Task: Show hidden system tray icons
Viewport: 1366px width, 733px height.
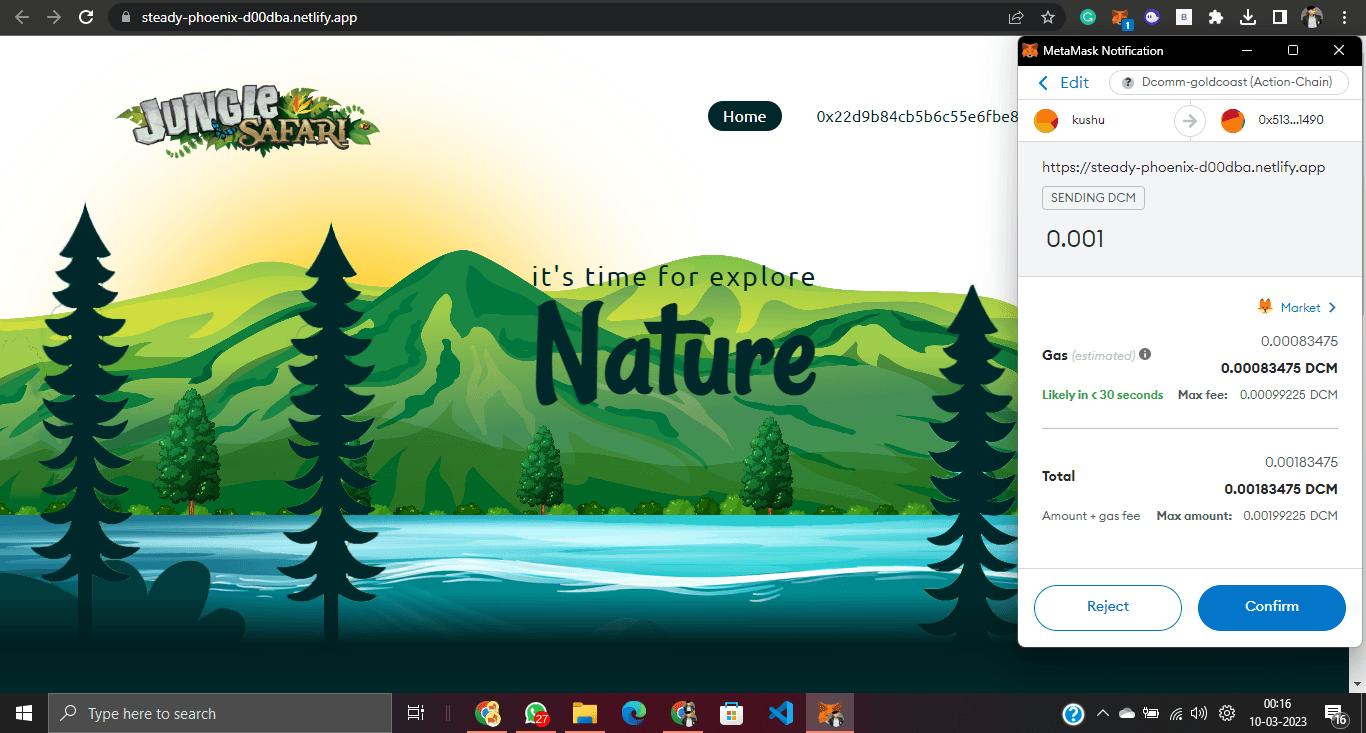Action: 1103,714
